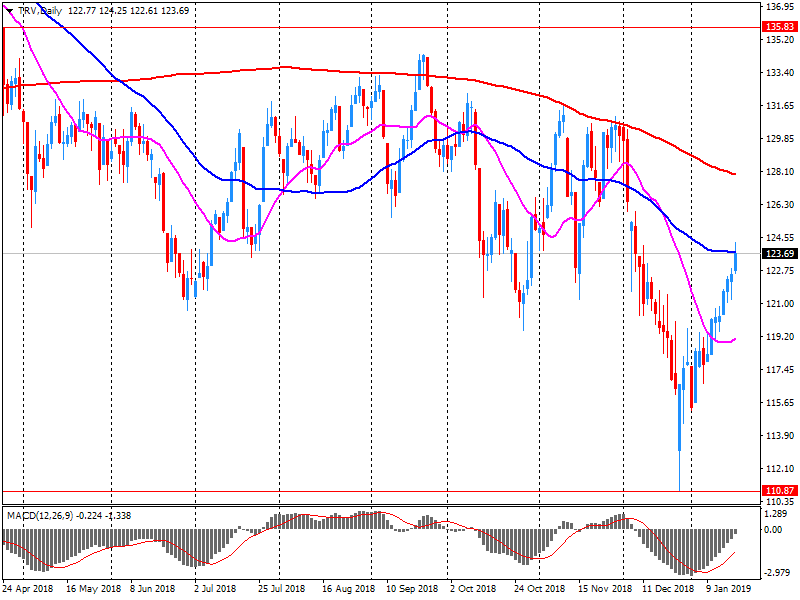Click the OHLC values 122.77 124.25 122.61 123.69
The height and width of the screenshot is (600, 800).
point(128,11)
